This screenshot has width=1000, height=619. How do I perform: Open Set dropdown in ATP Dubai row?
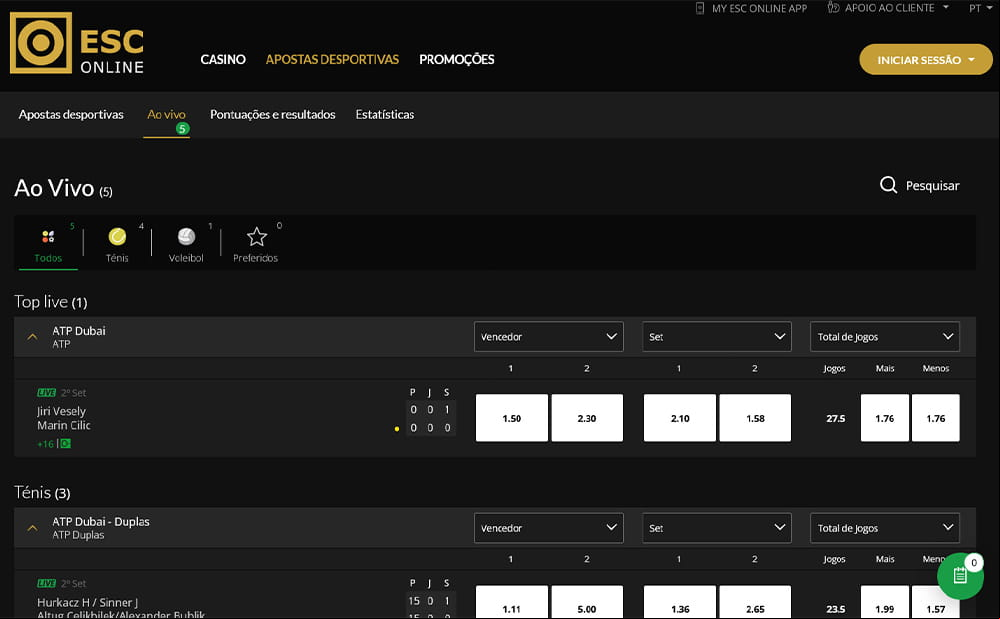pyautogui.click(x=717, y=337)
